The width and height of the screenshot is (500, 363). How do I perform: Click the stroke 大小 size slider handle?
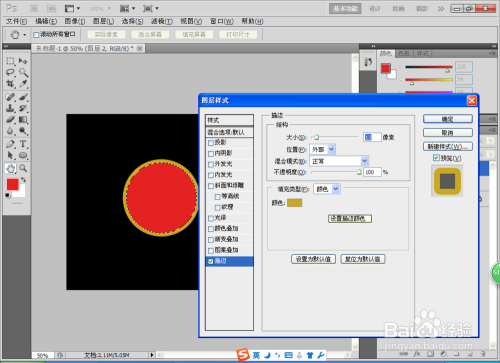click(316, 137)
